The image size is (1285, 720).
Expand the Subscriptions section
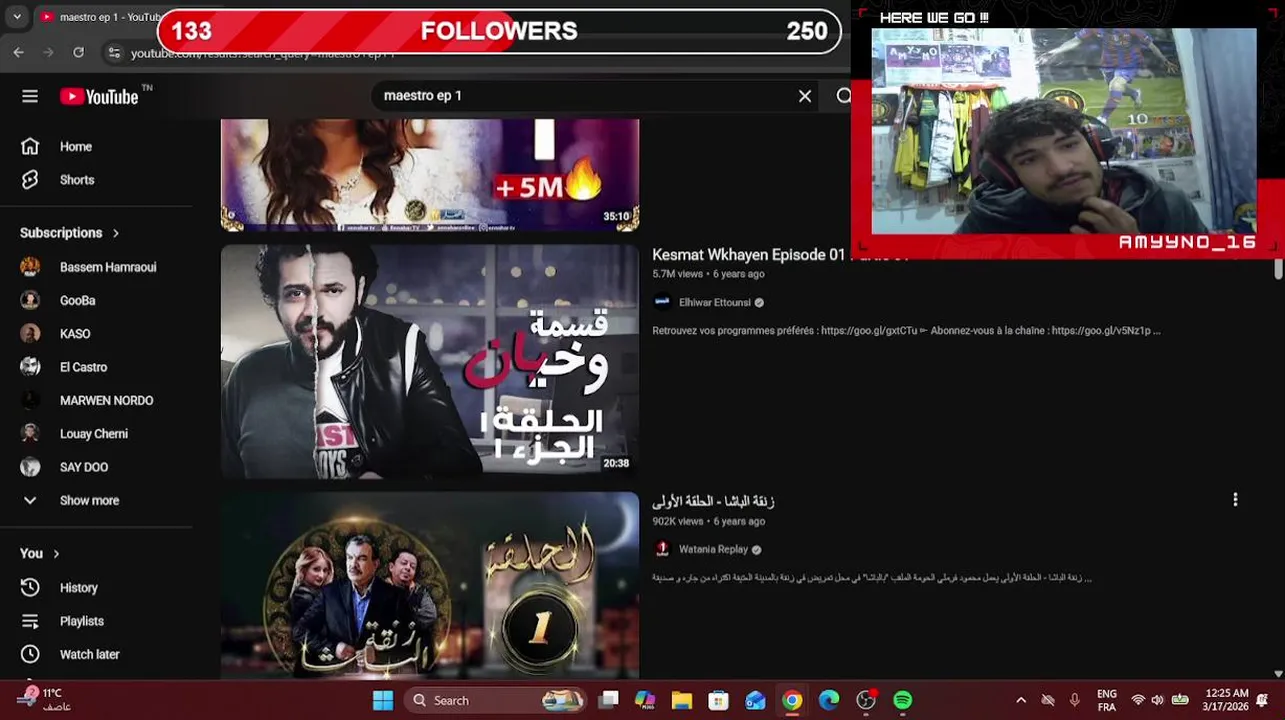click(70, 233)
